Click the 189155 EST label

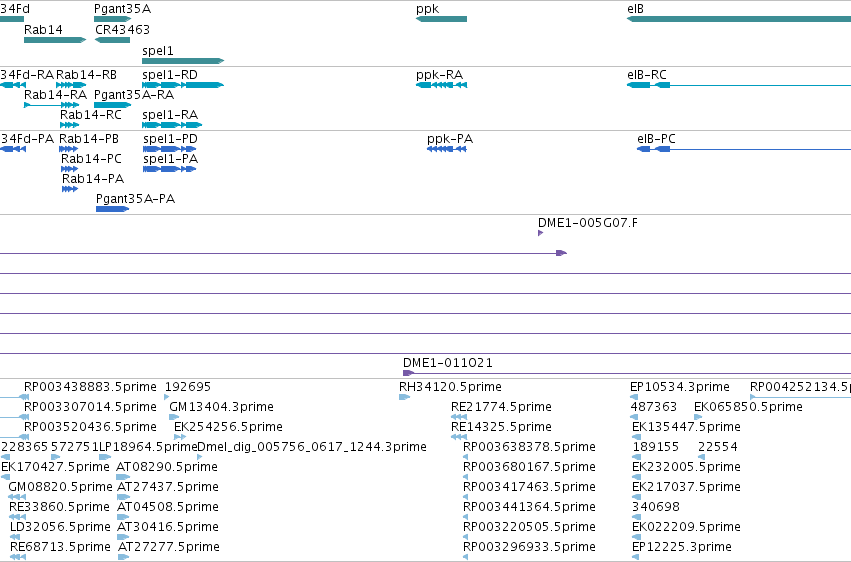pyautogui.click(x=656, y=446)
